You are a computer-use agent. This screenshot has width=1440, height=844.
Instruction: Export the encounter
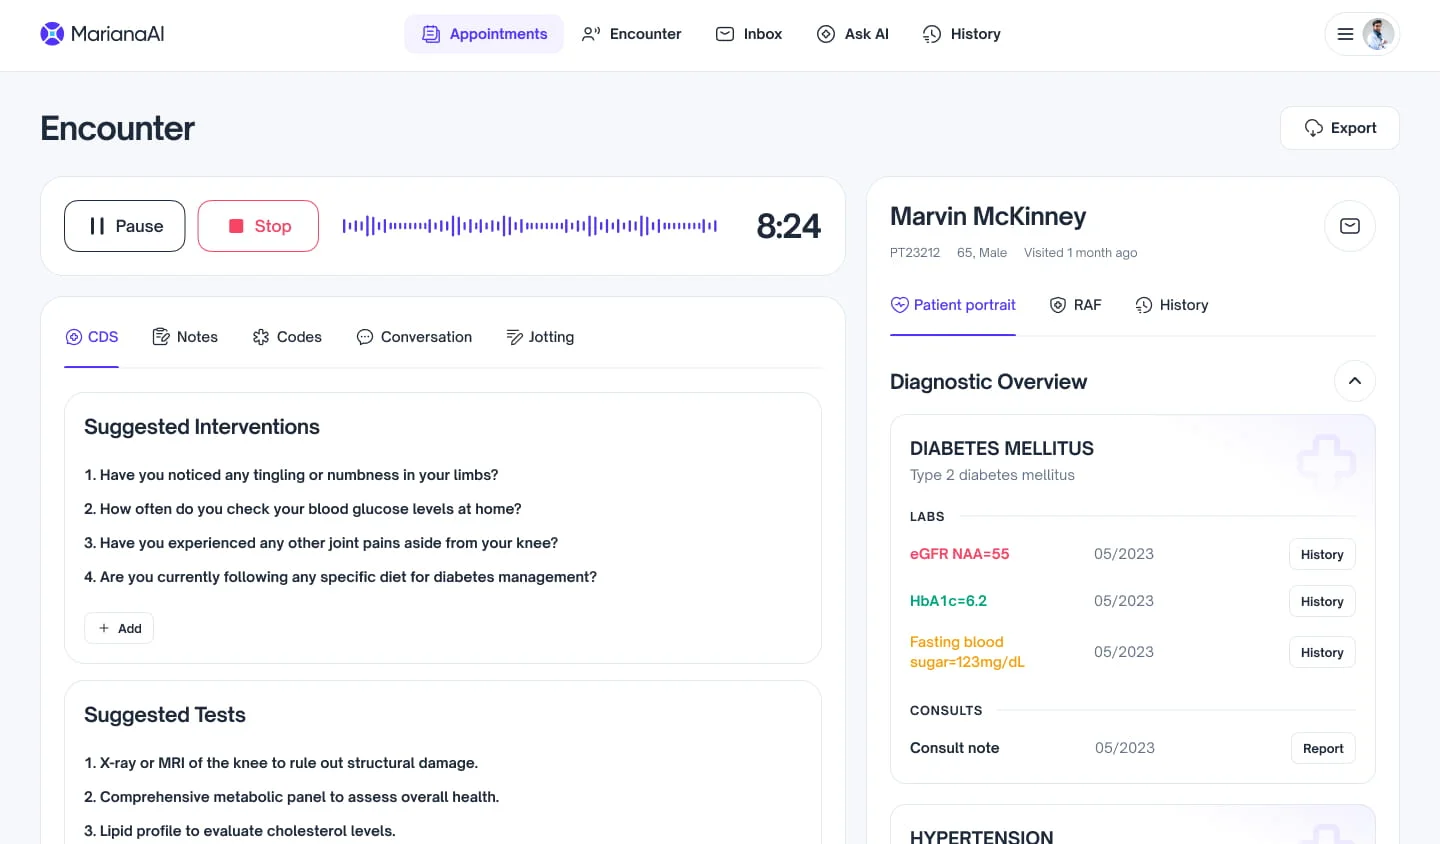click(1340, 128)
